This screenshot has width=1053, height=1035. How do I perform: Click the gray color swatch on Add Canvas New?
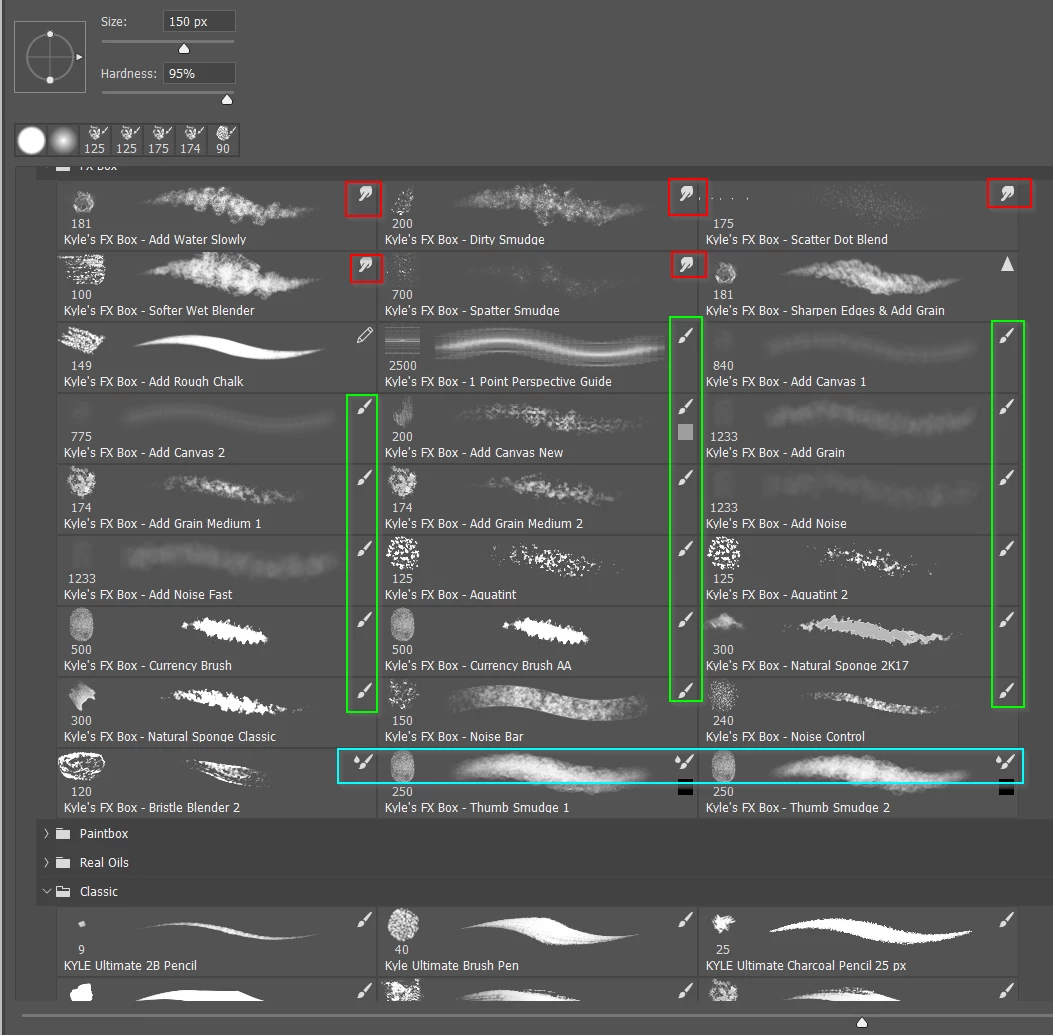point(685,432)
